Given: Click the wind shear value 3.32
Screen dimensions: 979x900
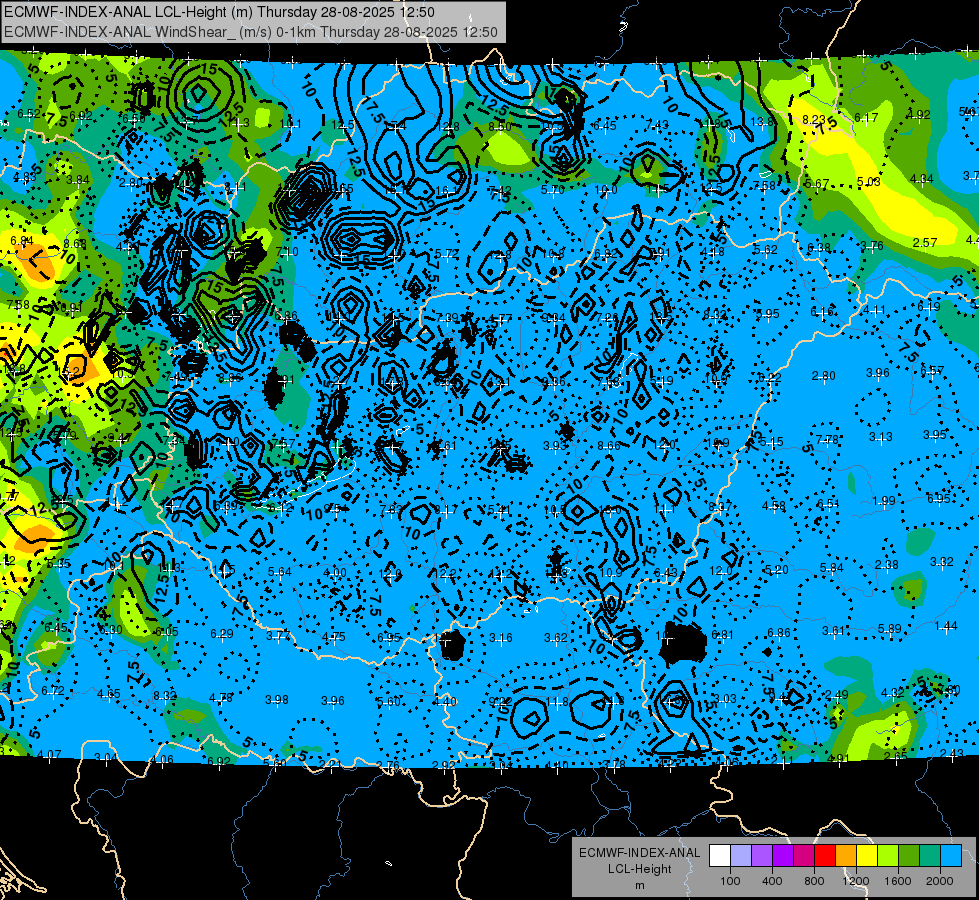Looking at the screenshot, I should pyautogui.click(x=942, y=561).
